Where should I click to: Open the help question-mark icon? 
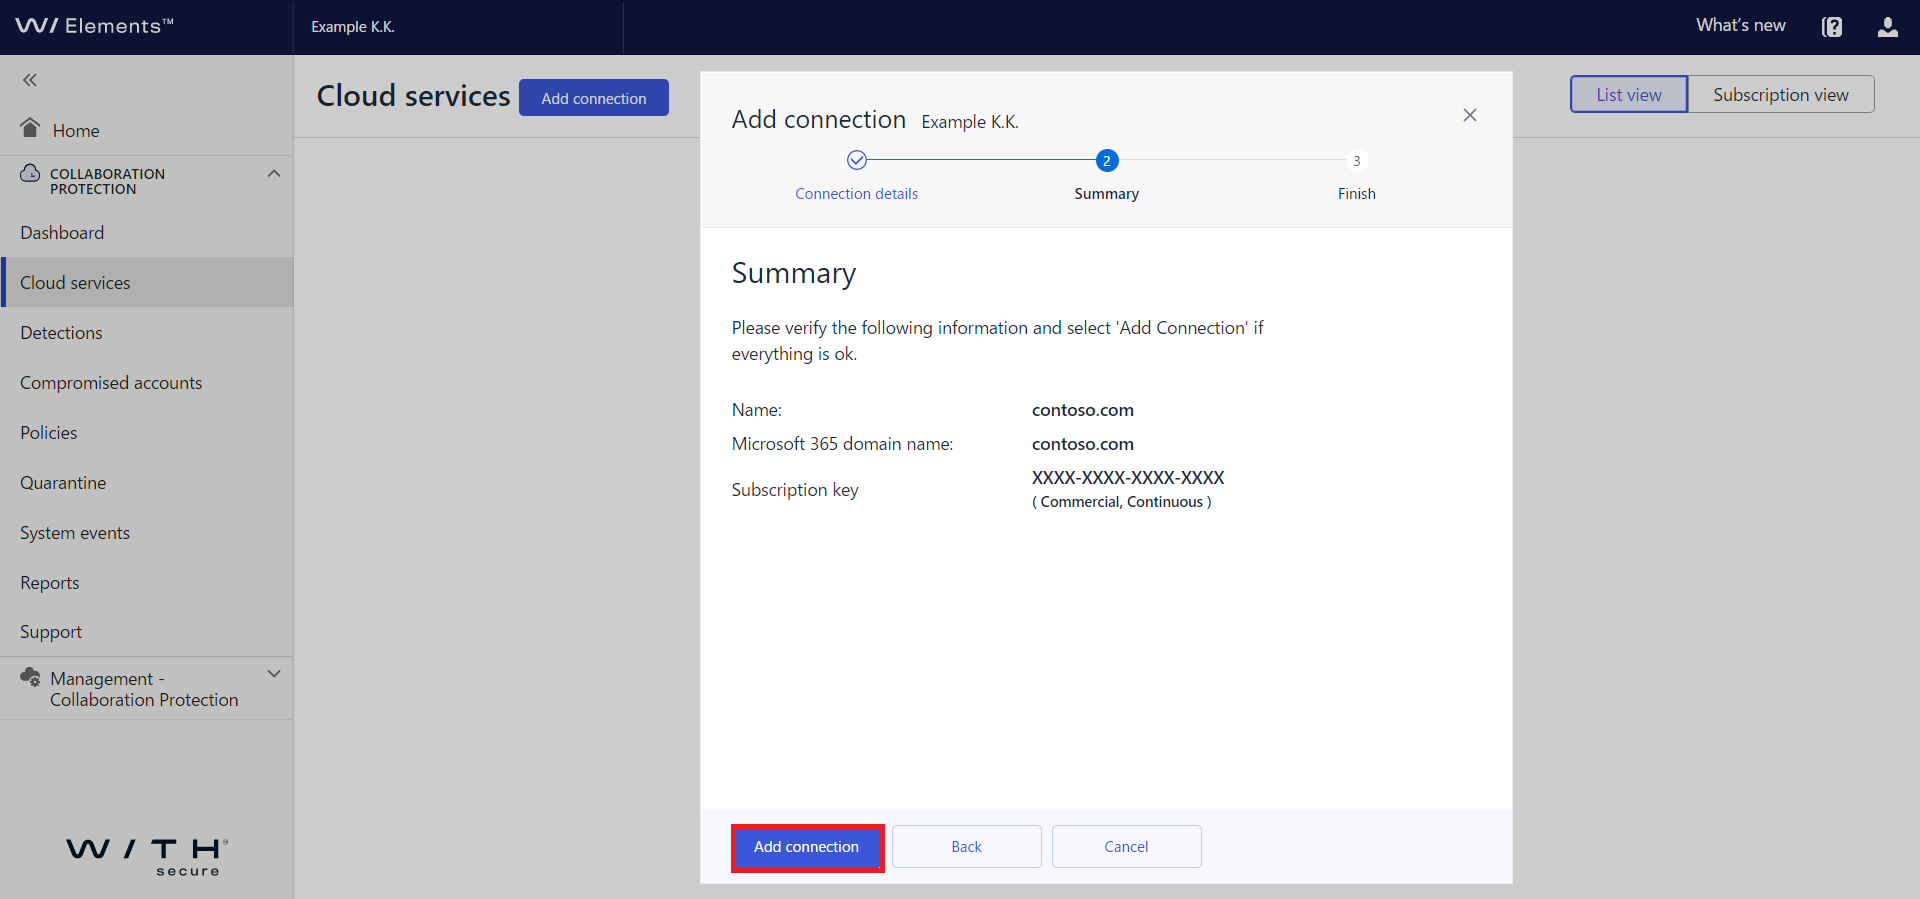(1832, 27)
